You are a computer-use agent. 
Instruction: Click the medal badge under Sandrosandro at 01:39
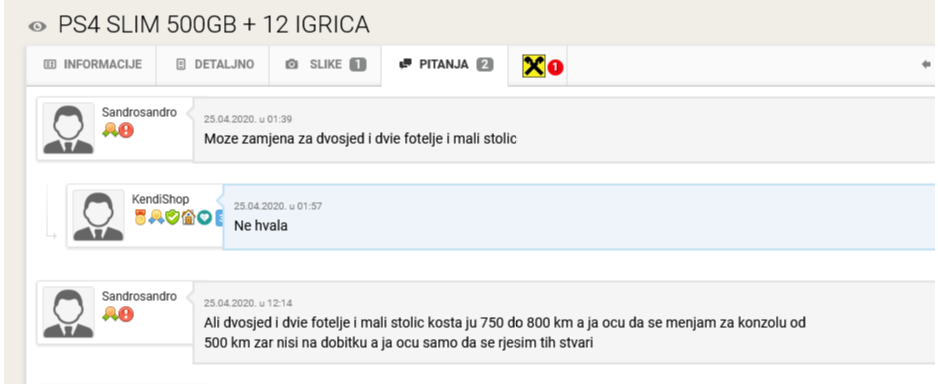point(109,130)
